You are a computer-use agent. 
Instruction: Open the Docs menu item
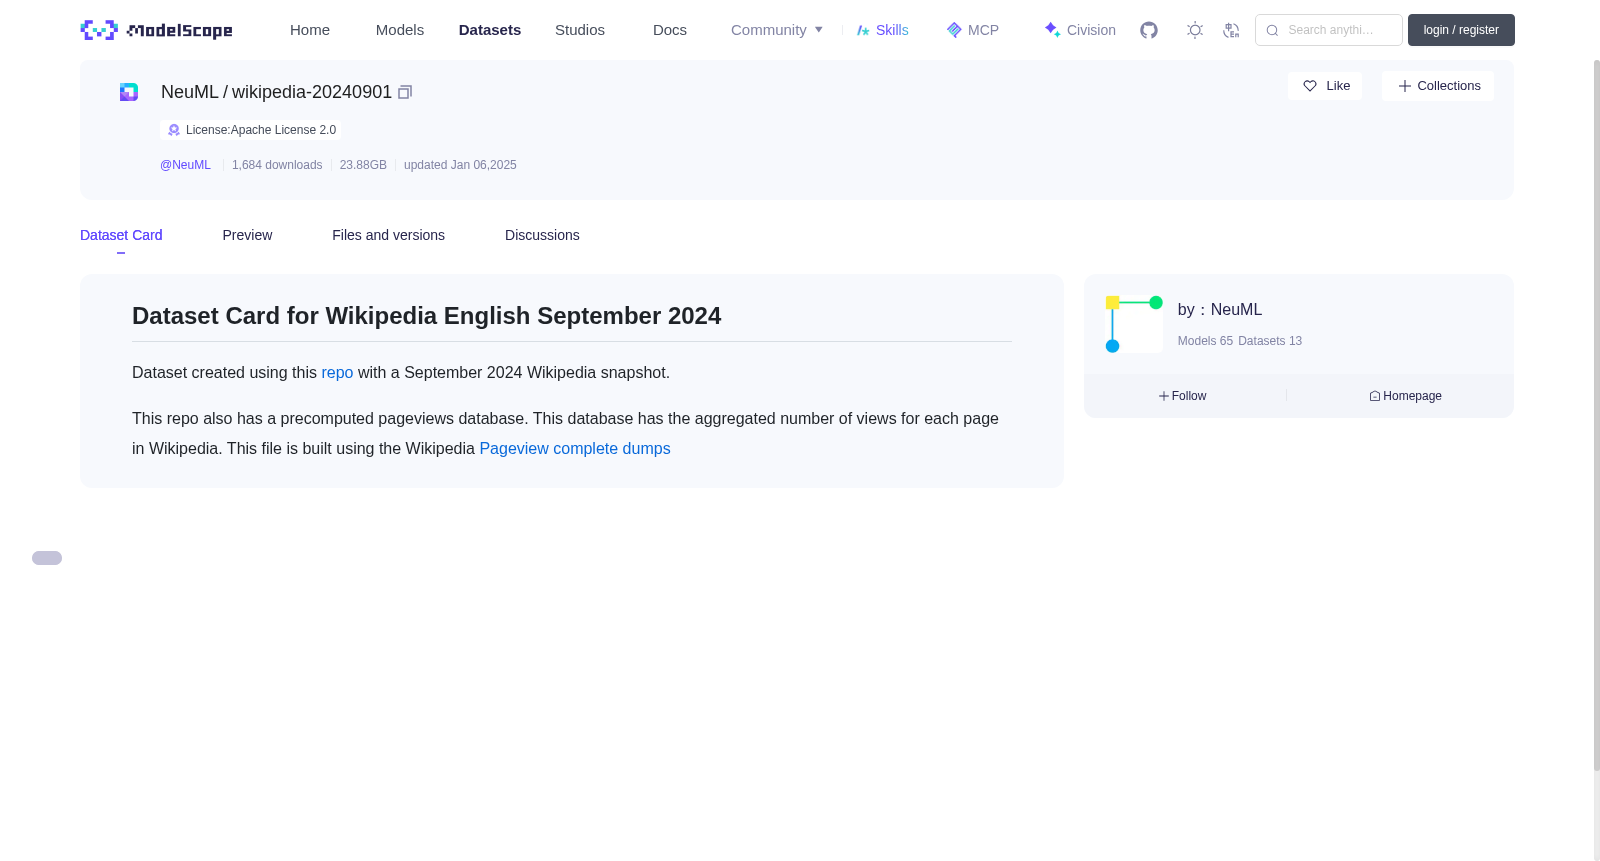point(670,30)
